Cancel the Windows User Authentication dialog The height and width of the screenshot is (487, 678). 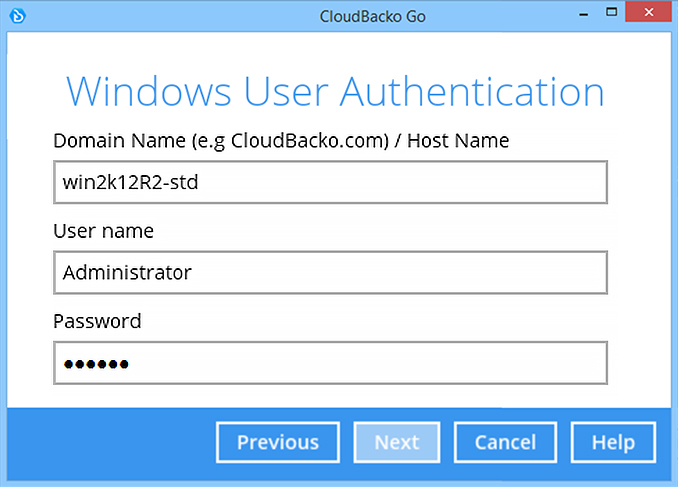coord(505,442)
